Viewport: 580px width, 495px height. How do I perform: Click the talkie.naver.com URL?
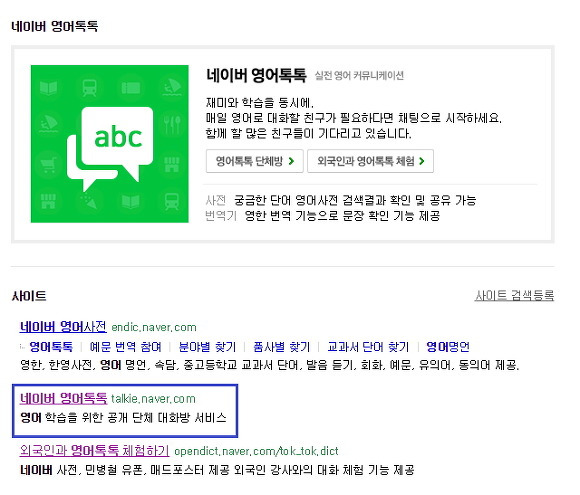[153, 399]
